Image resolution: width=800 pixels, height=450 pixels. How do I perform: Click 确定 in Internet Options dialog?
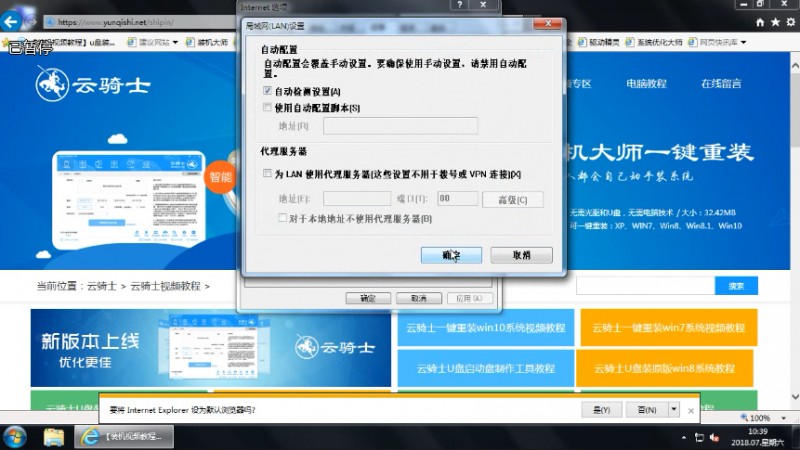click(368, 298)
